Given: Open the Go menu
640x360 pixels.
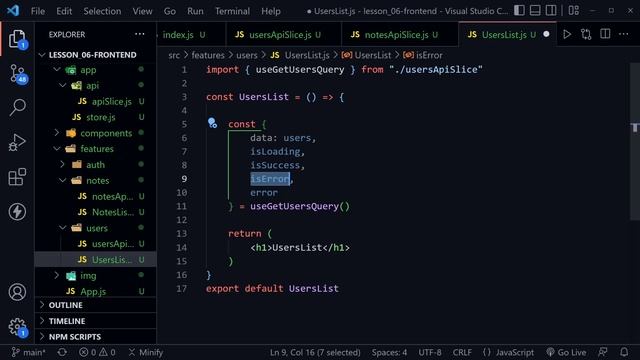Looking at the screenshot, I should (x=170, y=11).
